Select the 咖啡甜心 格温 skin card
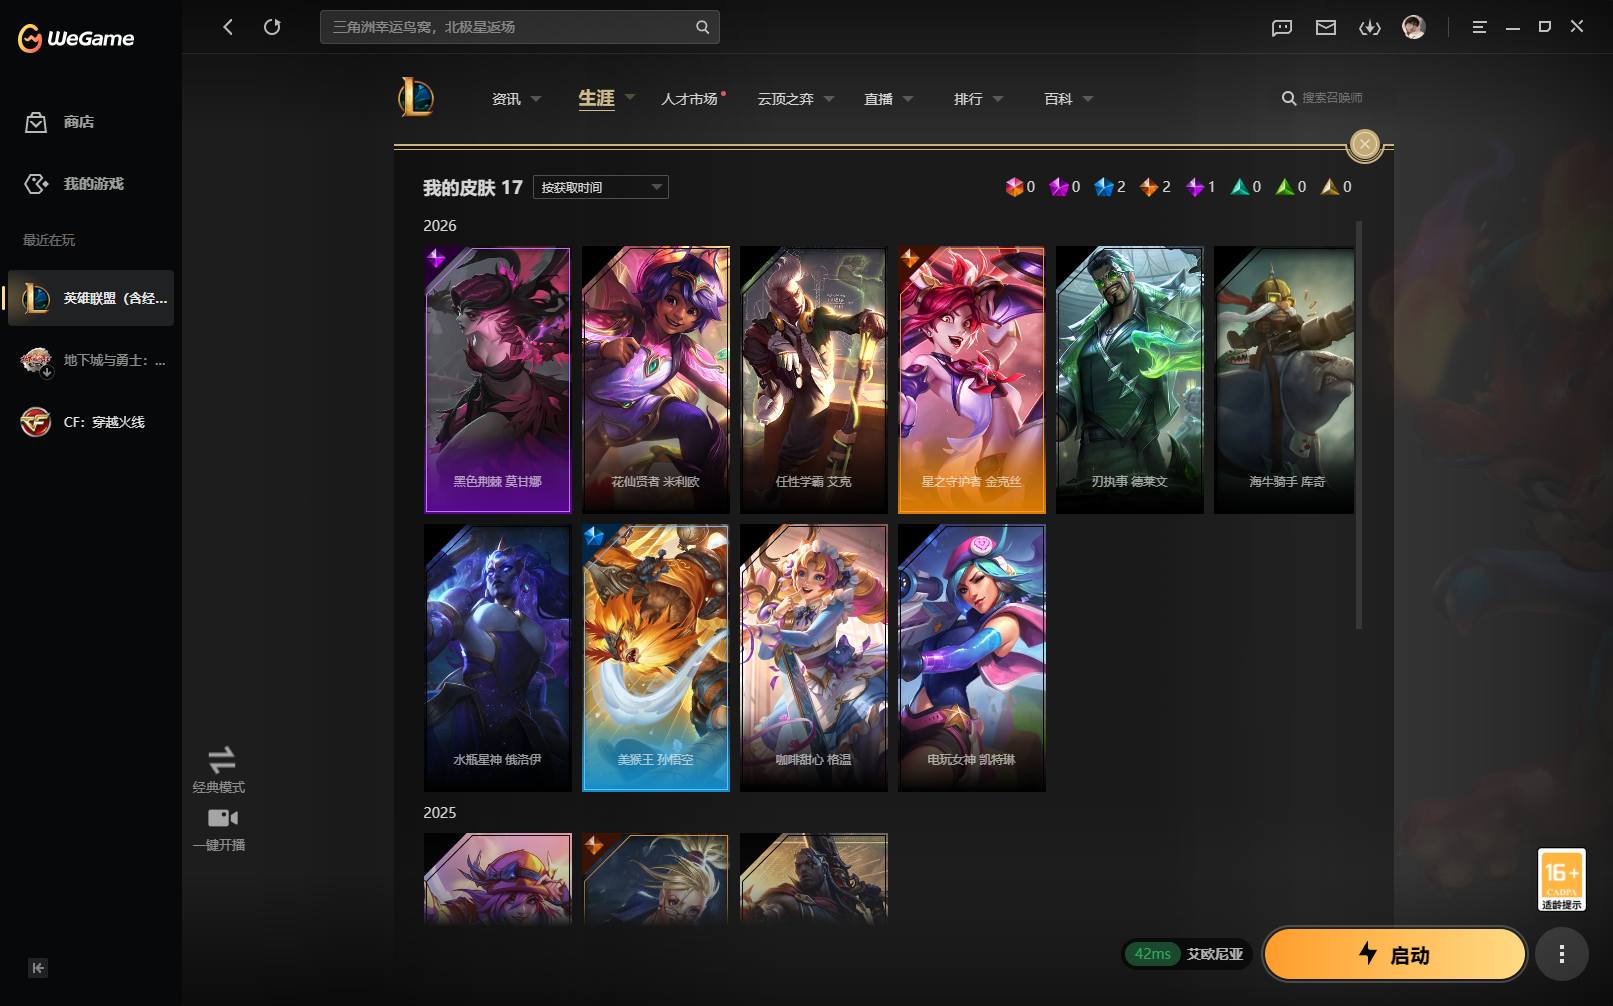 tap(813, 658)
